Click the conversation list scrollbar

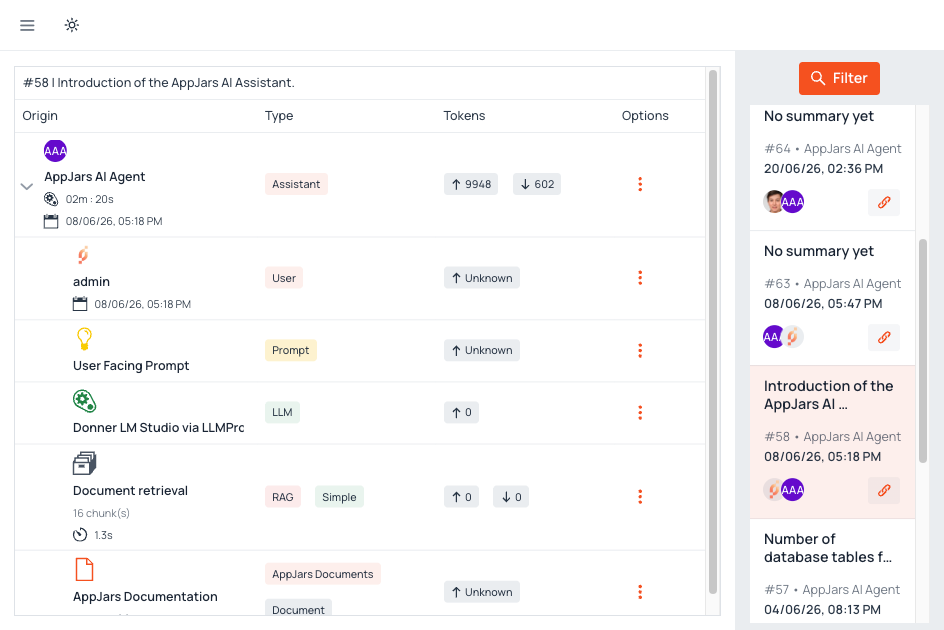[923, 351]
